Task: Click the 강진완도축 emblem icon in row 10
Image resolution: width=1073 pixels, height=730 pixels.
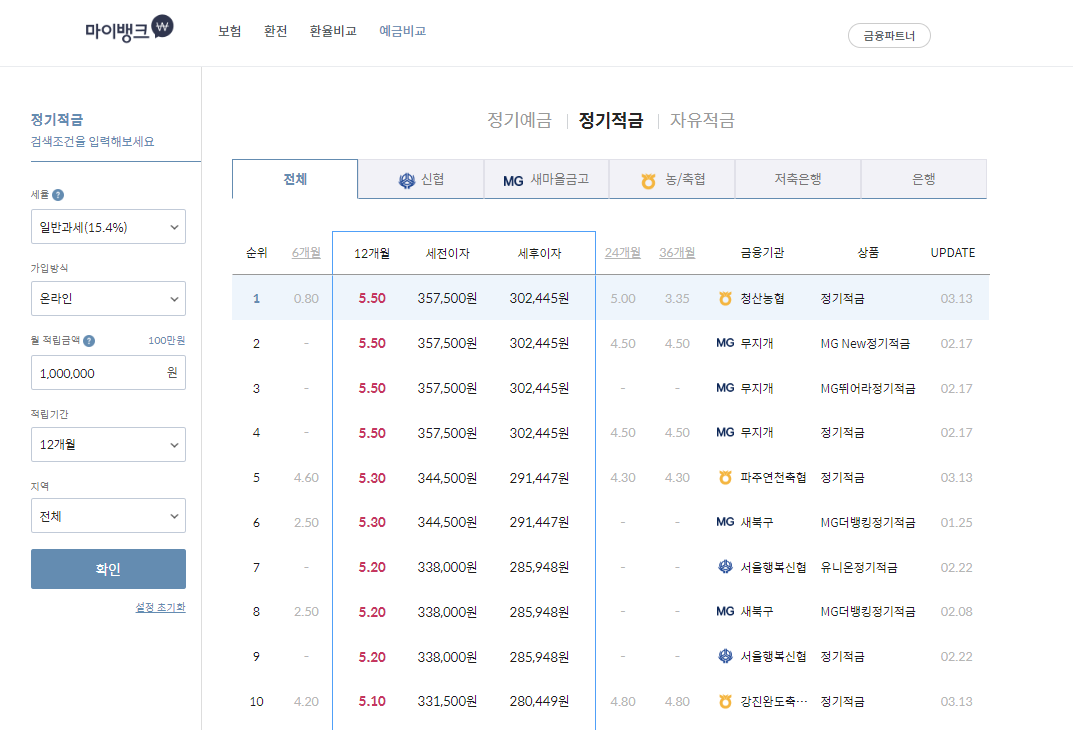Action: [x=725, y=701]
